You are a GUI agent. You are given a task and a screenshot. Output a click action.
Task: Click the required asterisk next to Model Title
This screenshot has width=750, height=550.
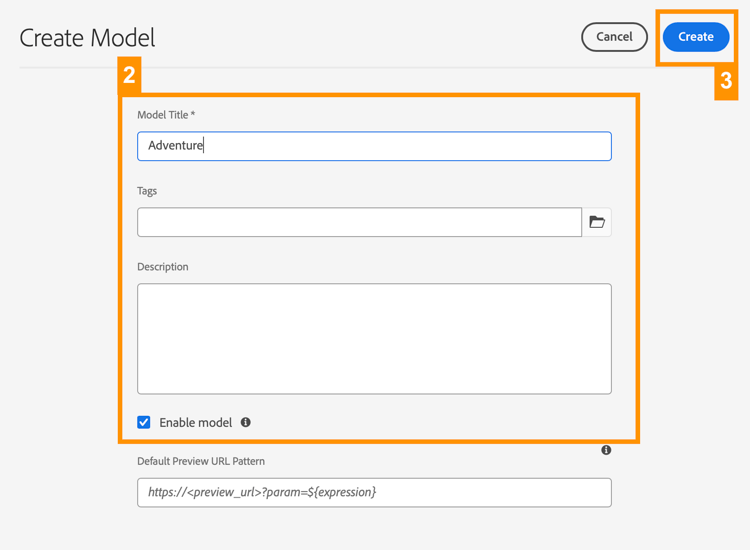tap(193, 115)
